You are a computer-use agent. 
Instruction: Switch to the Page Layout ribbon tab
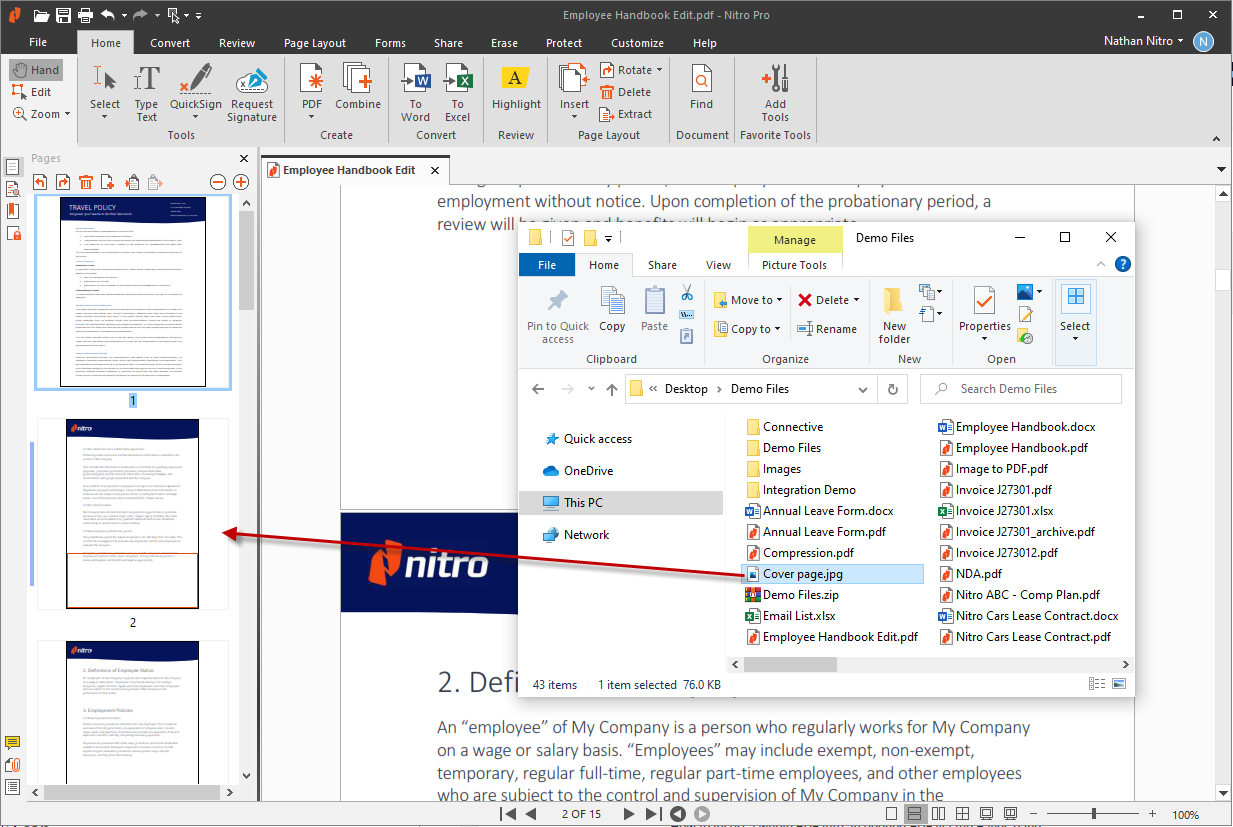315,43
